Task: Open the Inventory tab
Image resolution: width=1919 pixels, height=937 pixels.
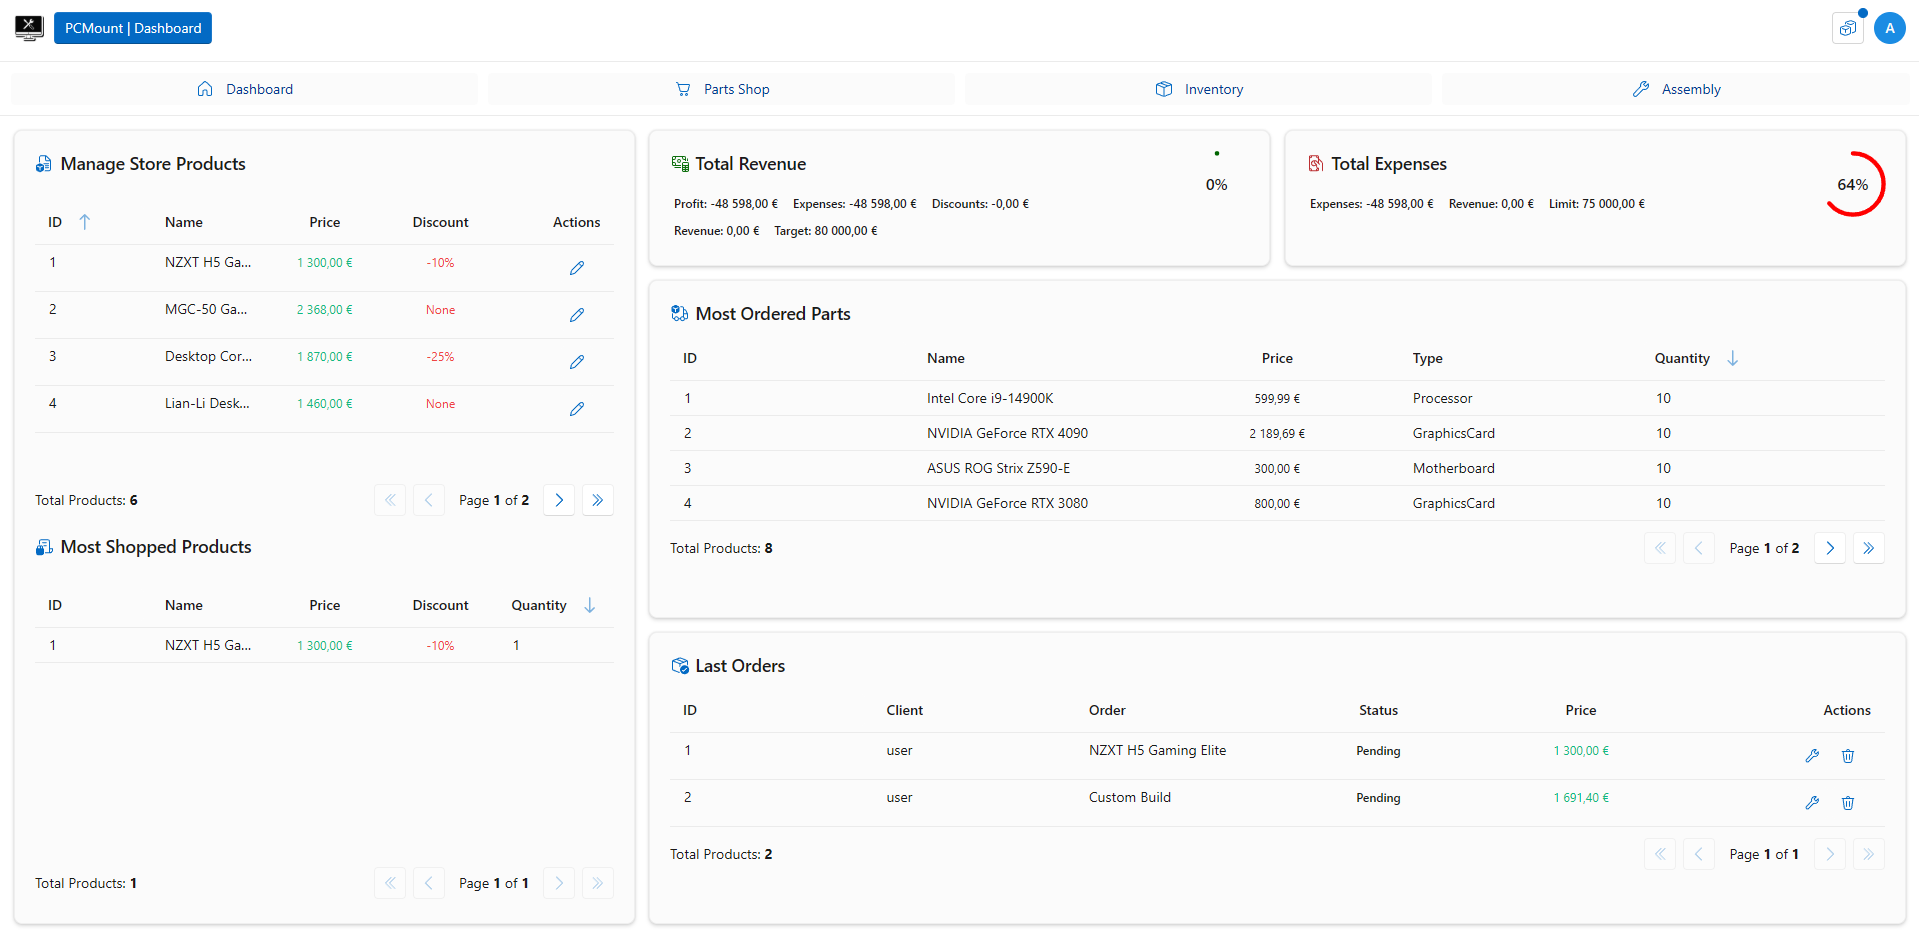Action: [1199, 89]
